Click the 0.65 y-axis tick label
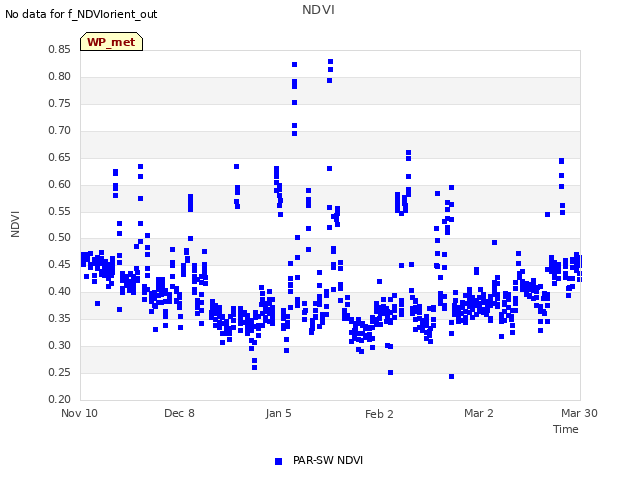Screen dimensions: 640x480 tap(60, 157)
